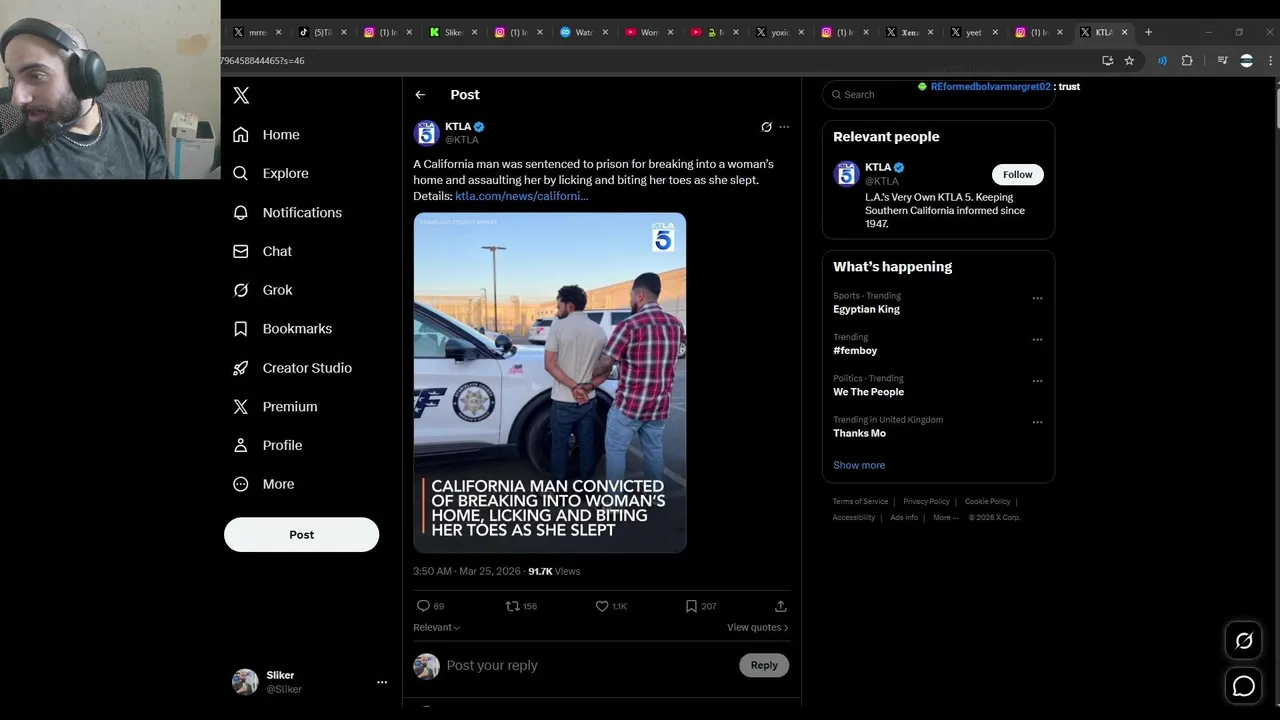Open the floating Grok button
The width and height of the screenshot is (1280, 720).
coord(1244,641)
